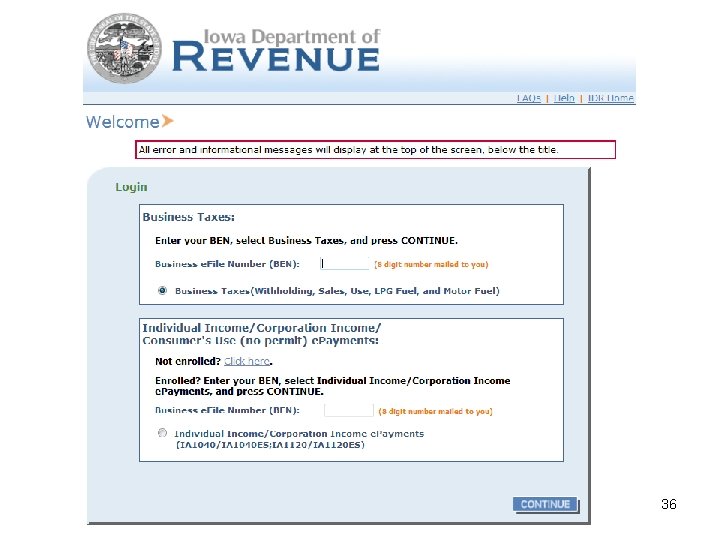Open the FAQs link
Viewport: 720px width, 540px height.
coord(529,98)
